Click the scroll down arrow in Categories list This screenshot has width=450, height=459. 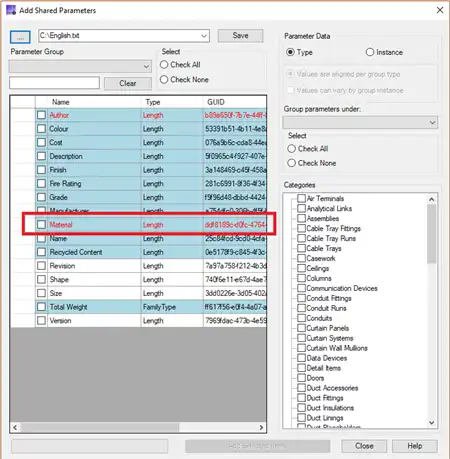(x=432, y=423)
